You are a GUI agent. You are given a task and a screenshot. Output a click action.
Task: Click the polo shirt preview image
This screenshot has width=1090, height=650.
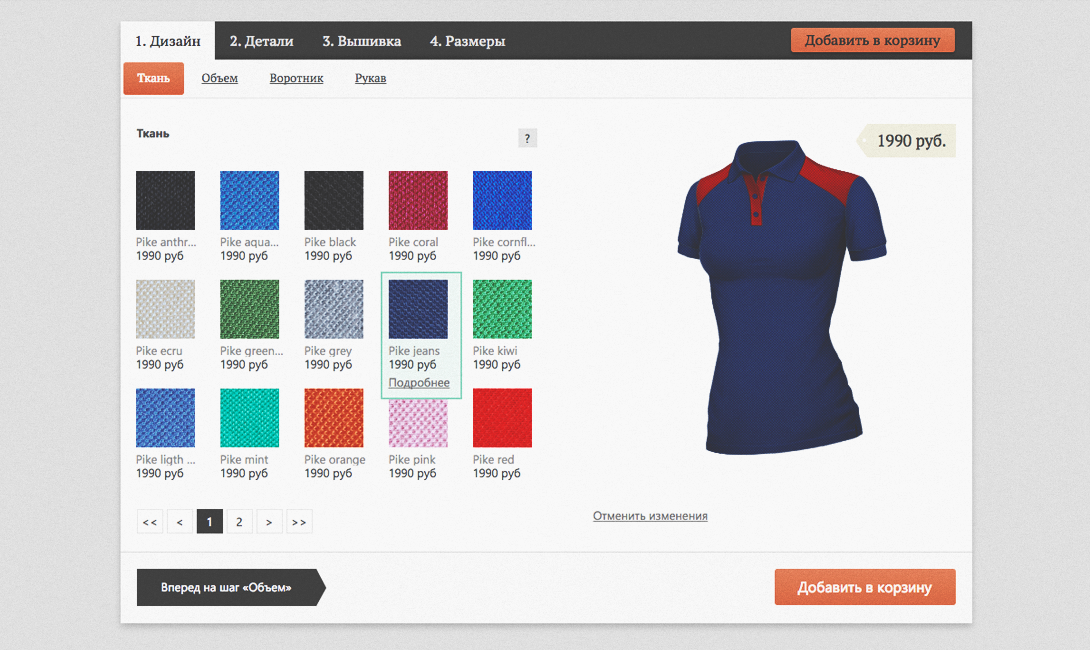(782, 297)
